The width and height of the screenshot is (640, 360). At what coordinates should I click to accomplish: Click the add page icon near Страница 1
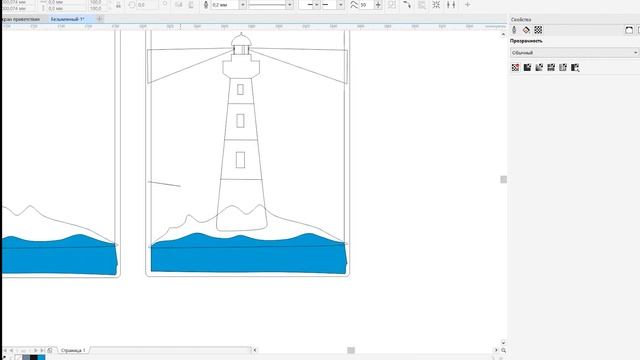[50, 350]
